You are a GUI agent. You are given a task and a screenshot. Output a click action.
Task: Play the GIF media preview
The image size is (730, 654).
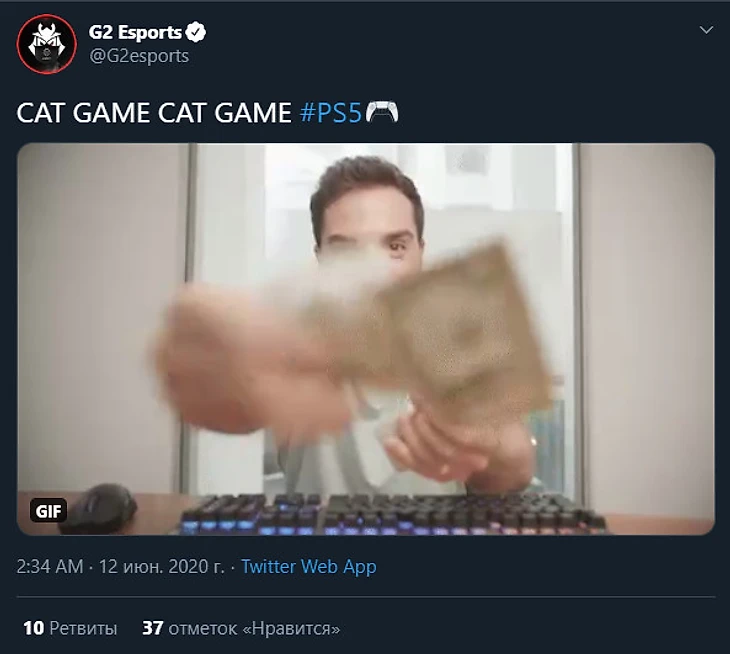click(x=366, y=339)
